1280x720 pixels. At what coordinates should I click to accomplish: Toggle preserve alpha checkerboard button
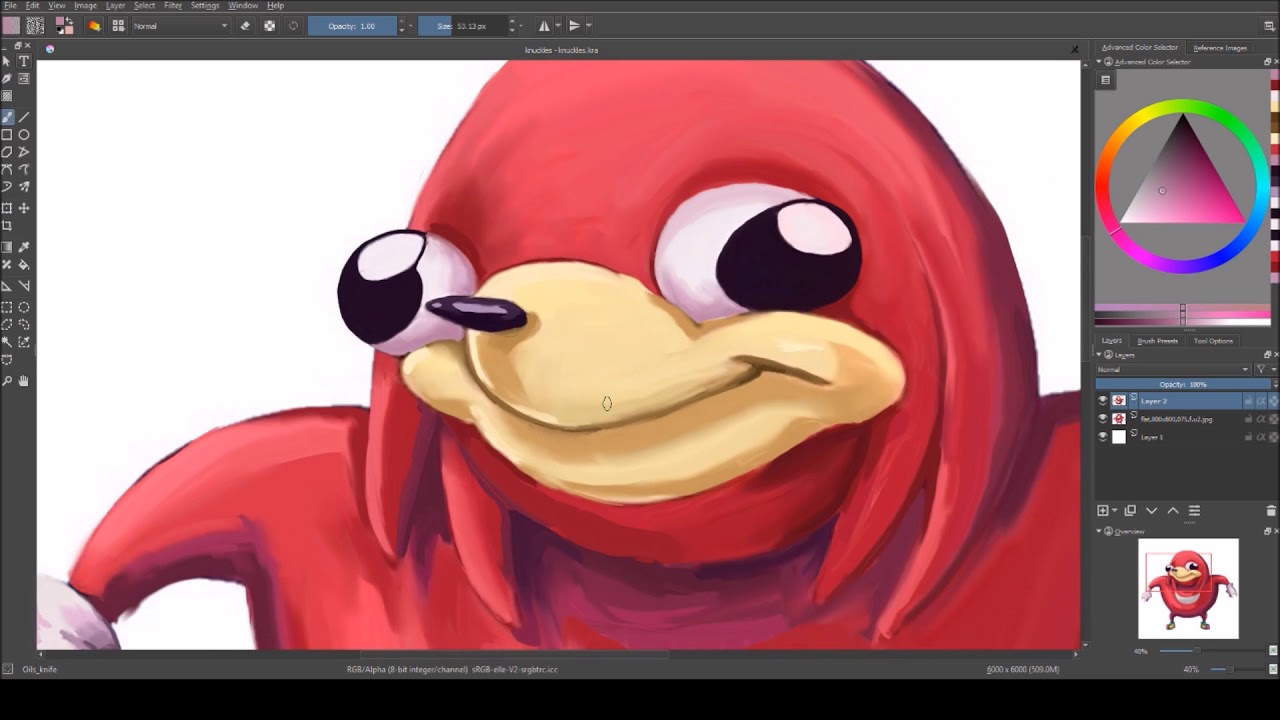tap(269, 26)
